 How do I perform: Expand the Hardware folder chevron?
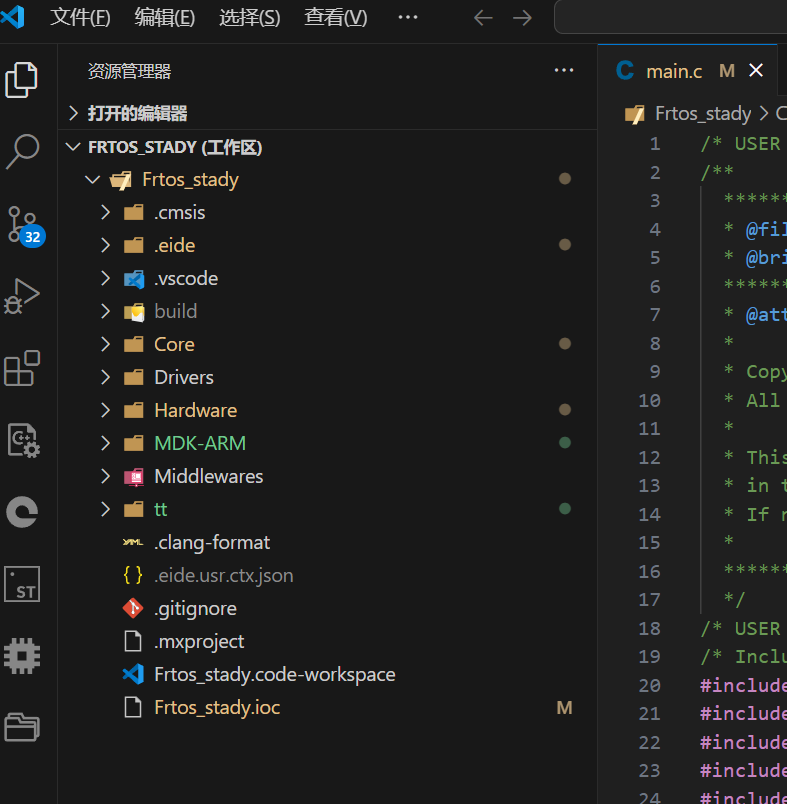tap(105, 410)
